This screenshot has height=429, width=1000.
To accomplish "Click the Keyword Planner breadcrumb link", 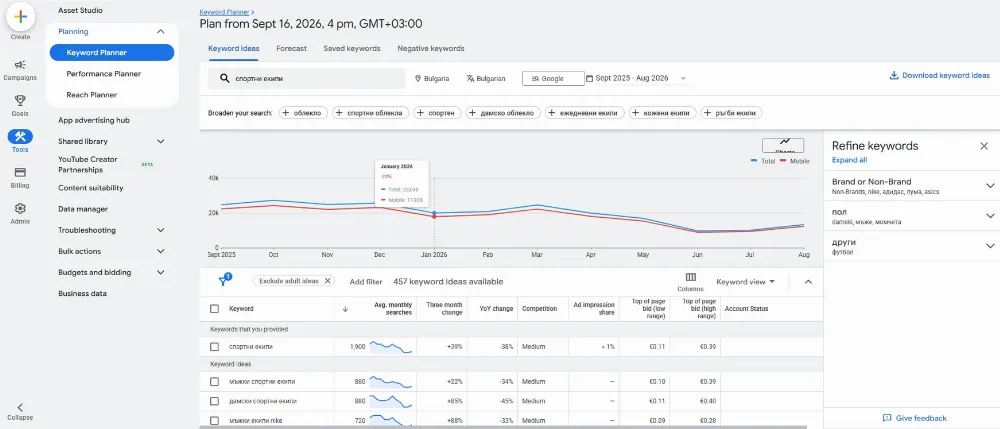I will [x=224, y=12].
